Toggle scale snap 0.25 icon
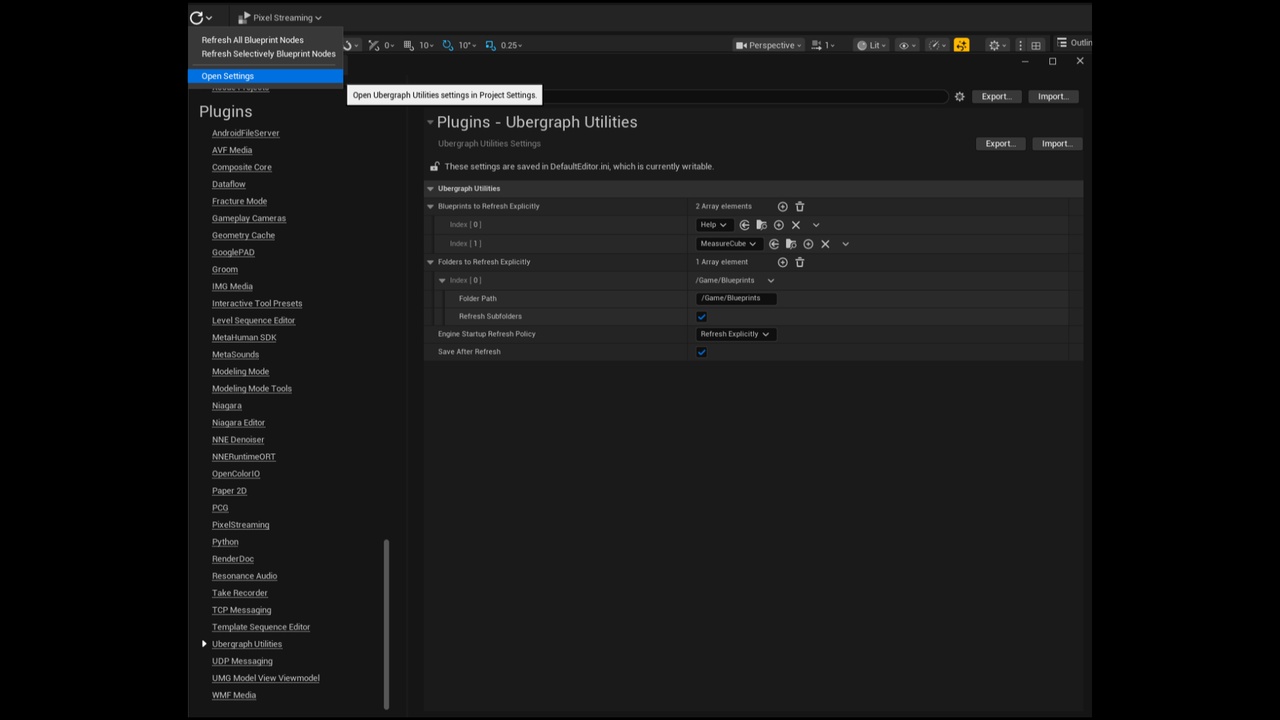1280x720 pixels. click(490, 45)
